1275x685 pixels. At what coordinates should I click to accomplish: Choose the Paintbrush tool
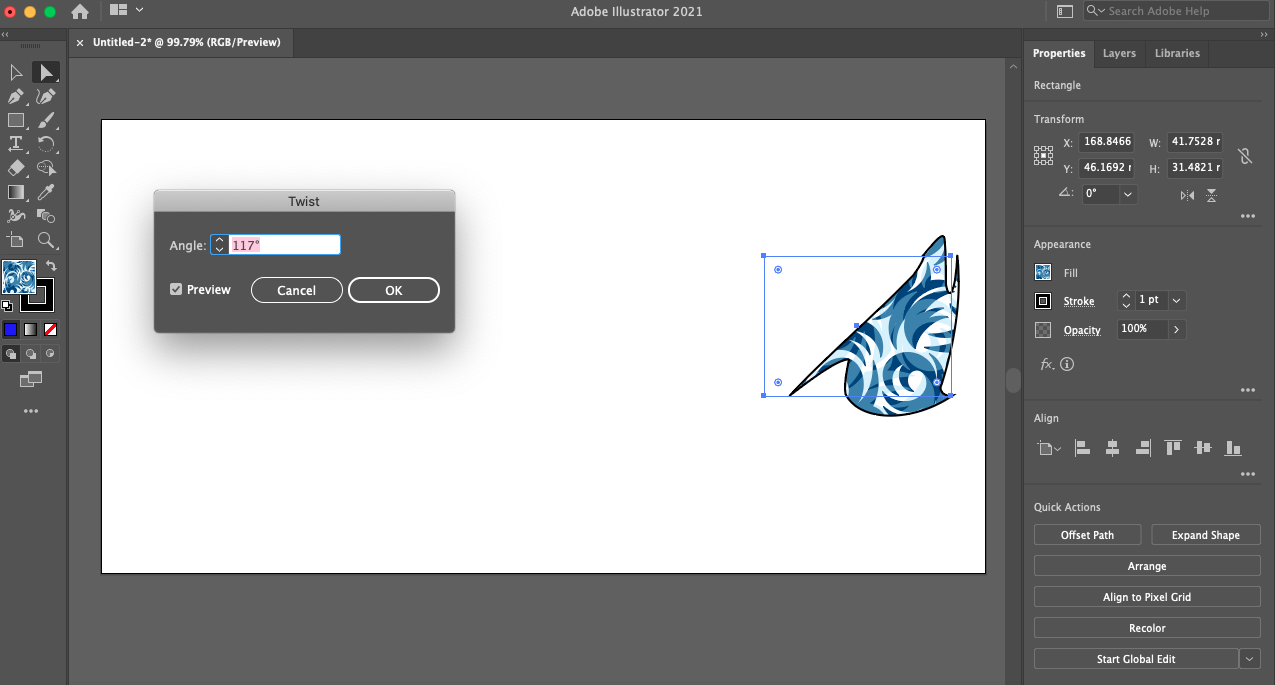click(45, 121)
